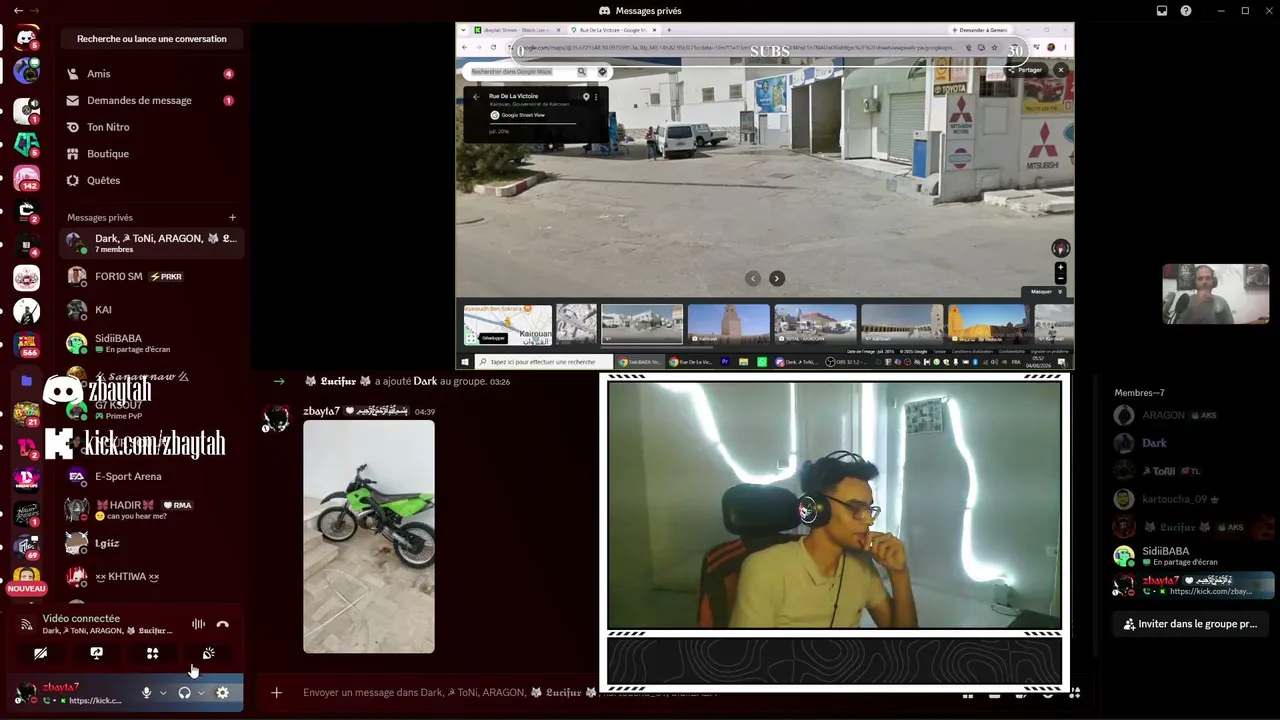Open user settings gear

tap(222, 692)
